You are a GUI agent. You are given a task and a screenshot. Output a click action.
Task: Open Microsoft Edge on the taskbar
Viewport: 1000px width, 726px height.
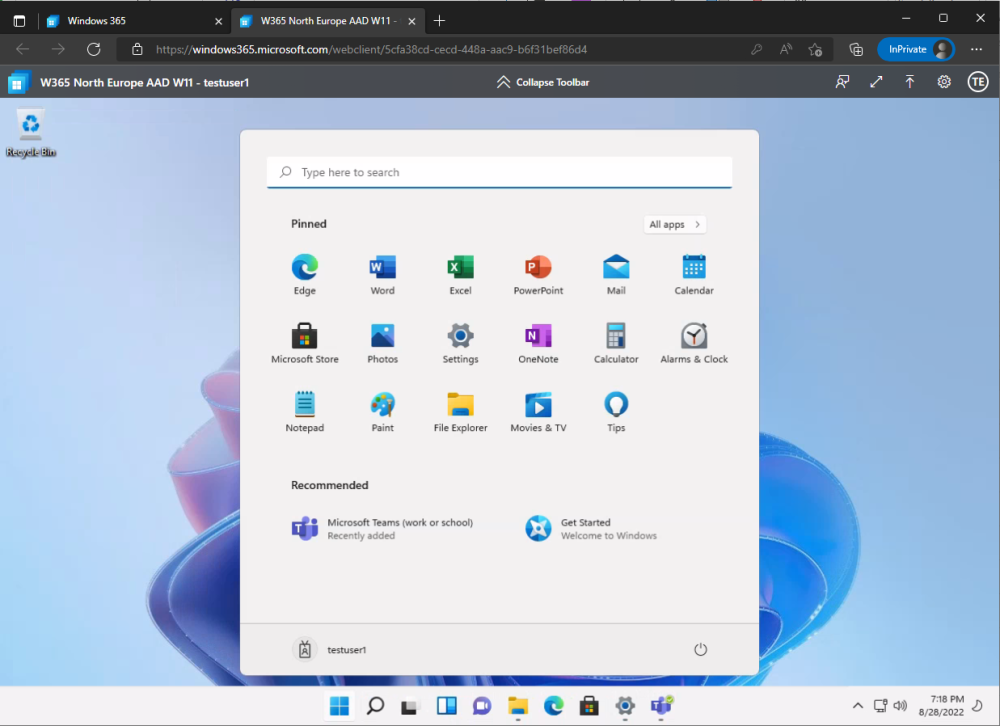click(554, 706)
